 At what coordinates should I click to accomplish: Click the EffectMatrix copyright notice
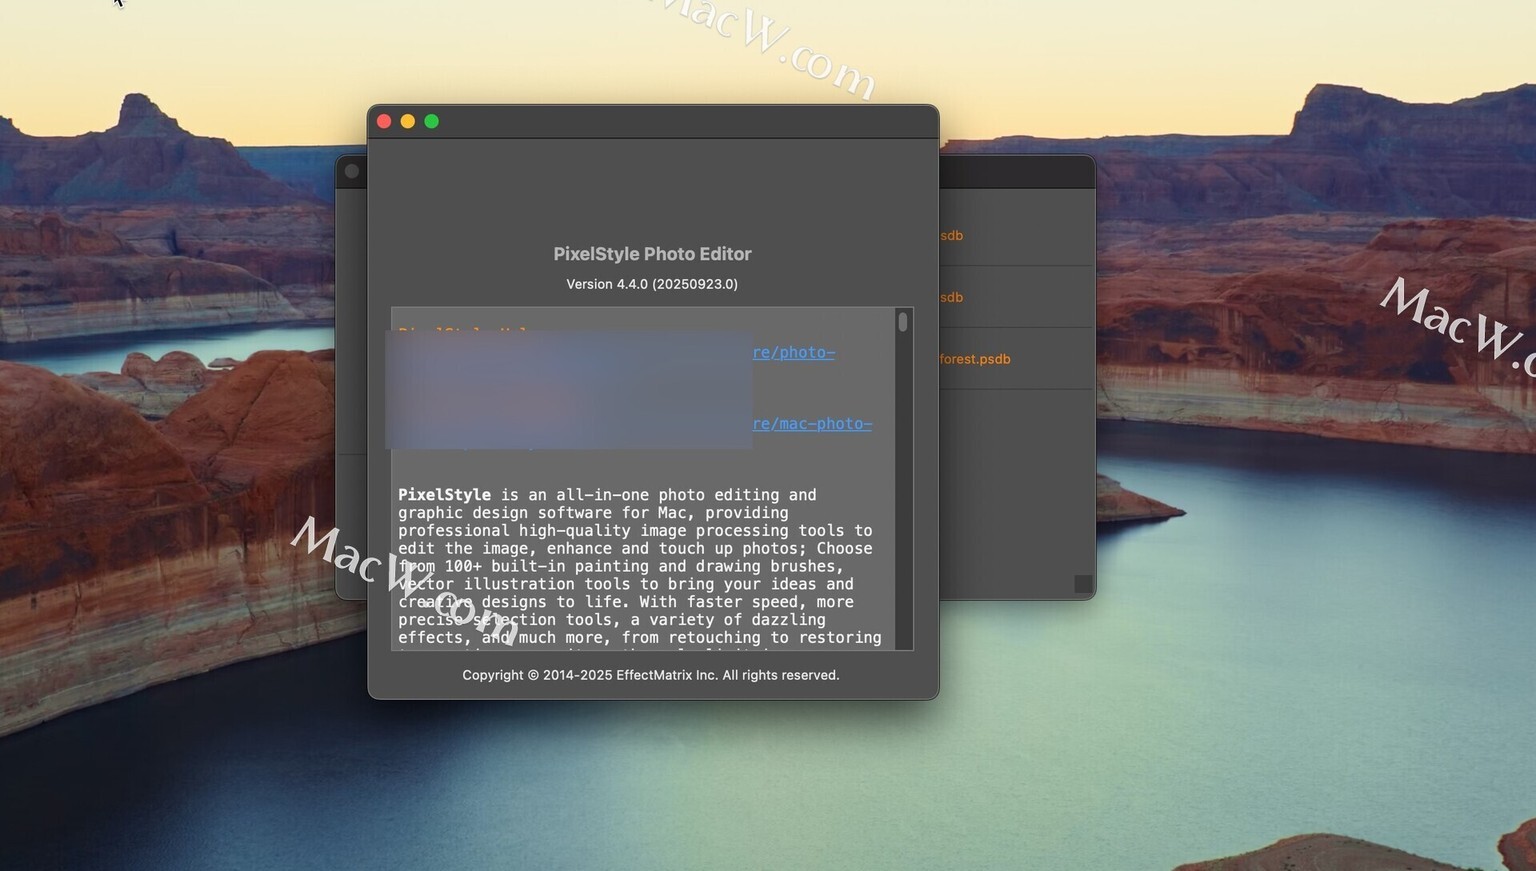click(651, 675)
